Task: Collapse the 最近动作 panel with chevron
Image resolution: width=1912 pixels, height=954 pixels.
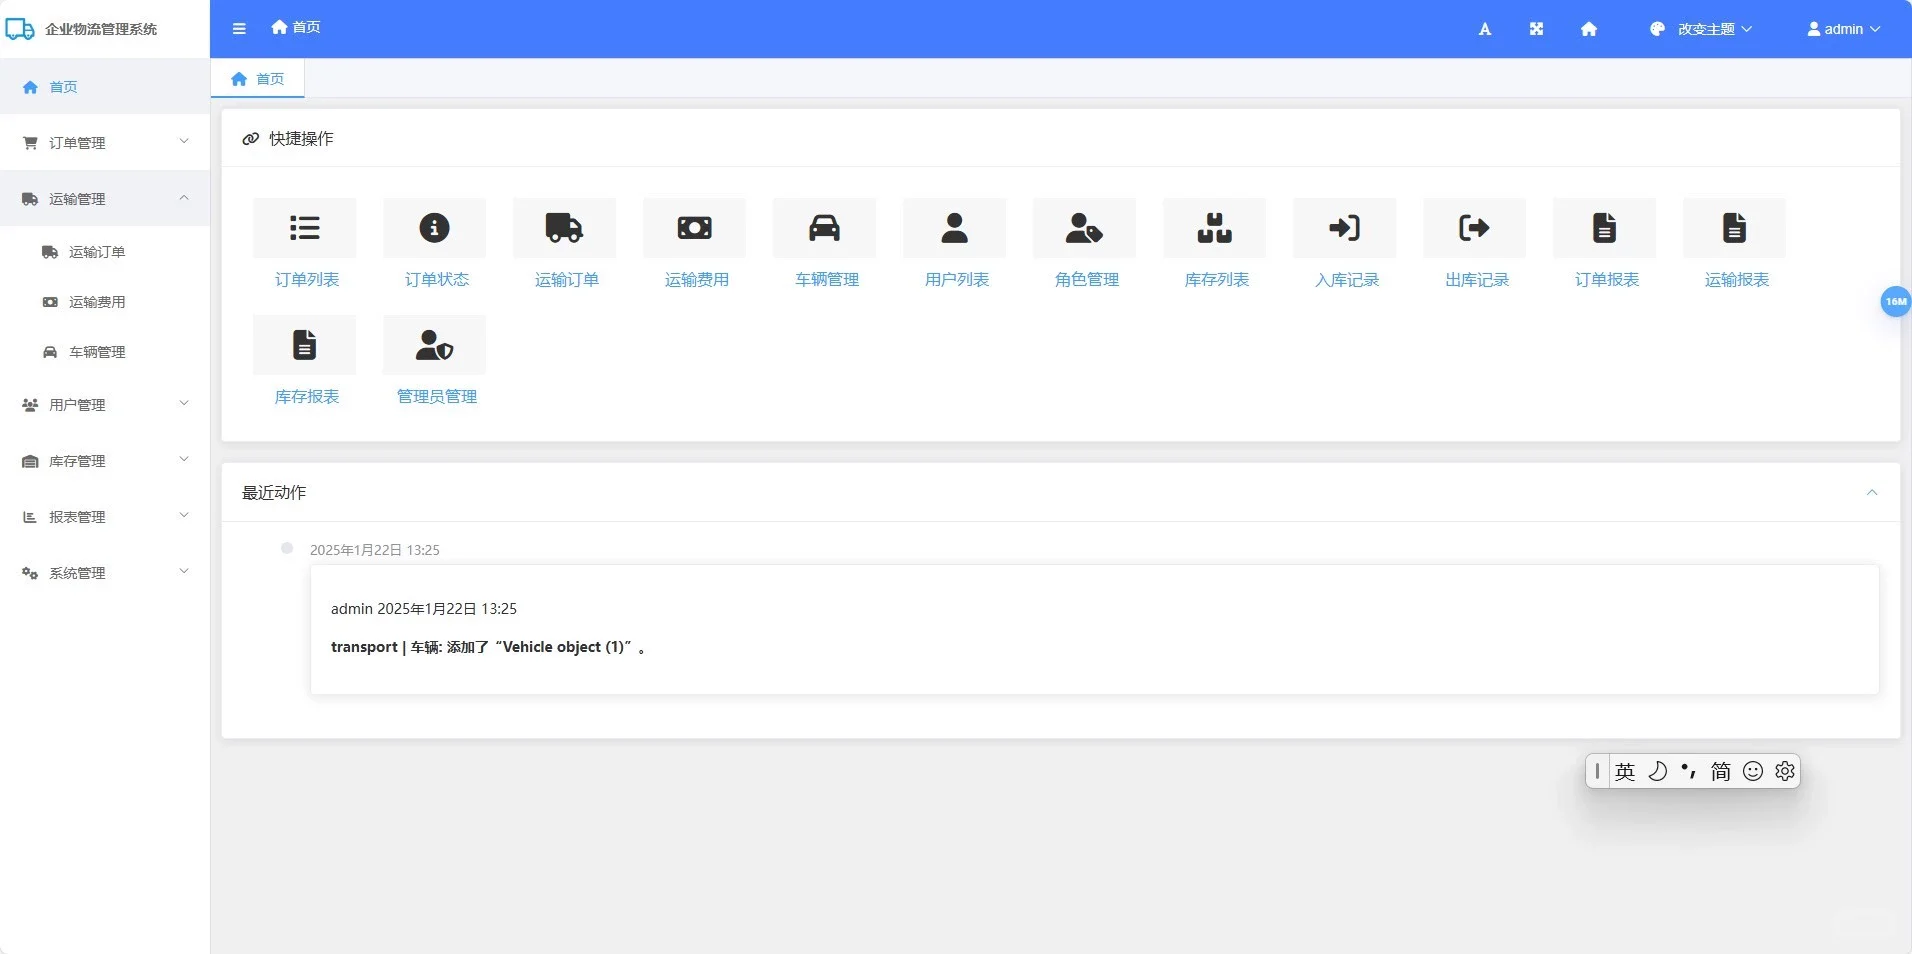Action: [x=1872, y=492]
